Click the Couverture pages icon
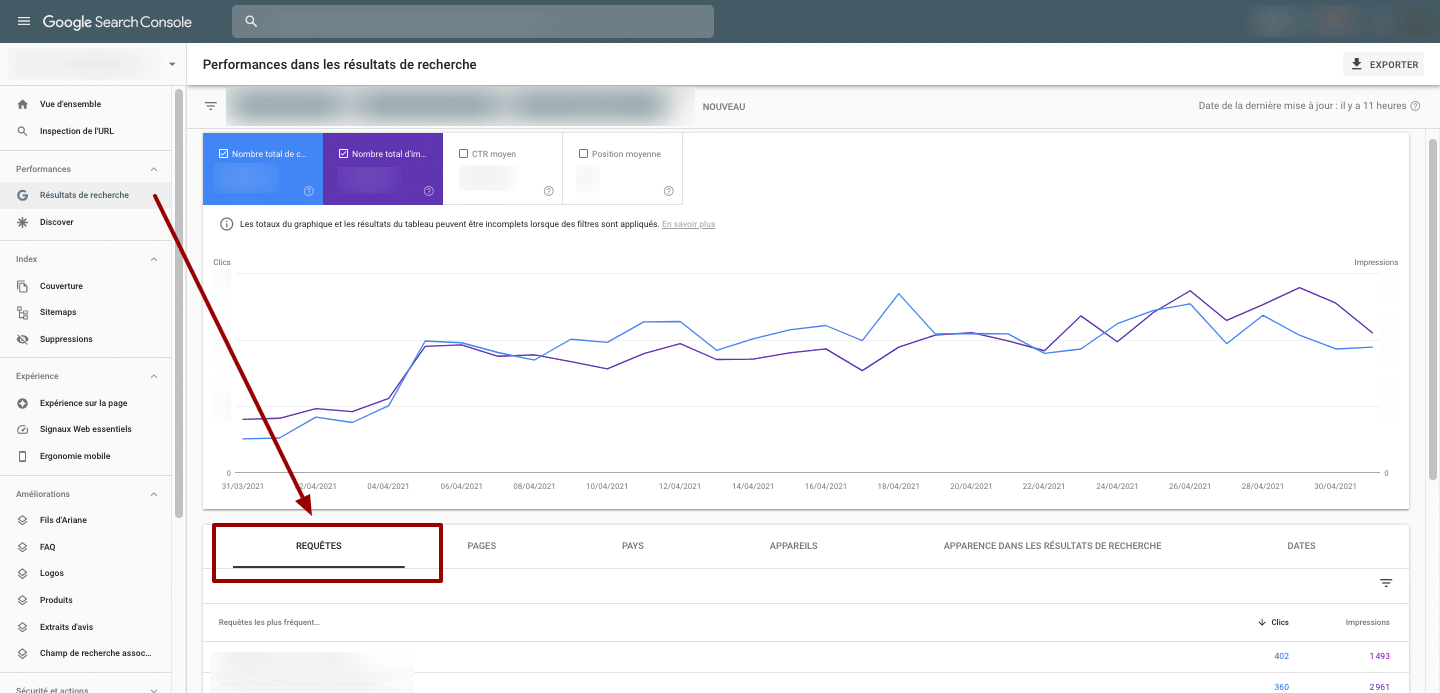The width and height of the screenshot is (1440, 693). 22,286
